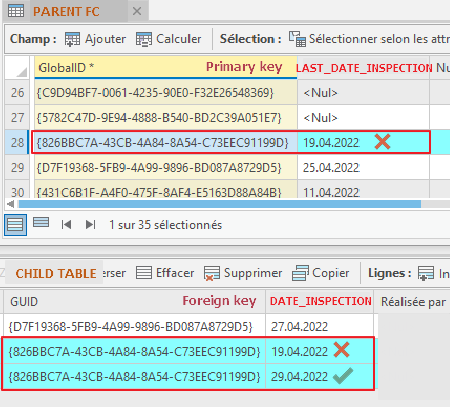Click the horizontal scrollbar thumb

point(220,204)
